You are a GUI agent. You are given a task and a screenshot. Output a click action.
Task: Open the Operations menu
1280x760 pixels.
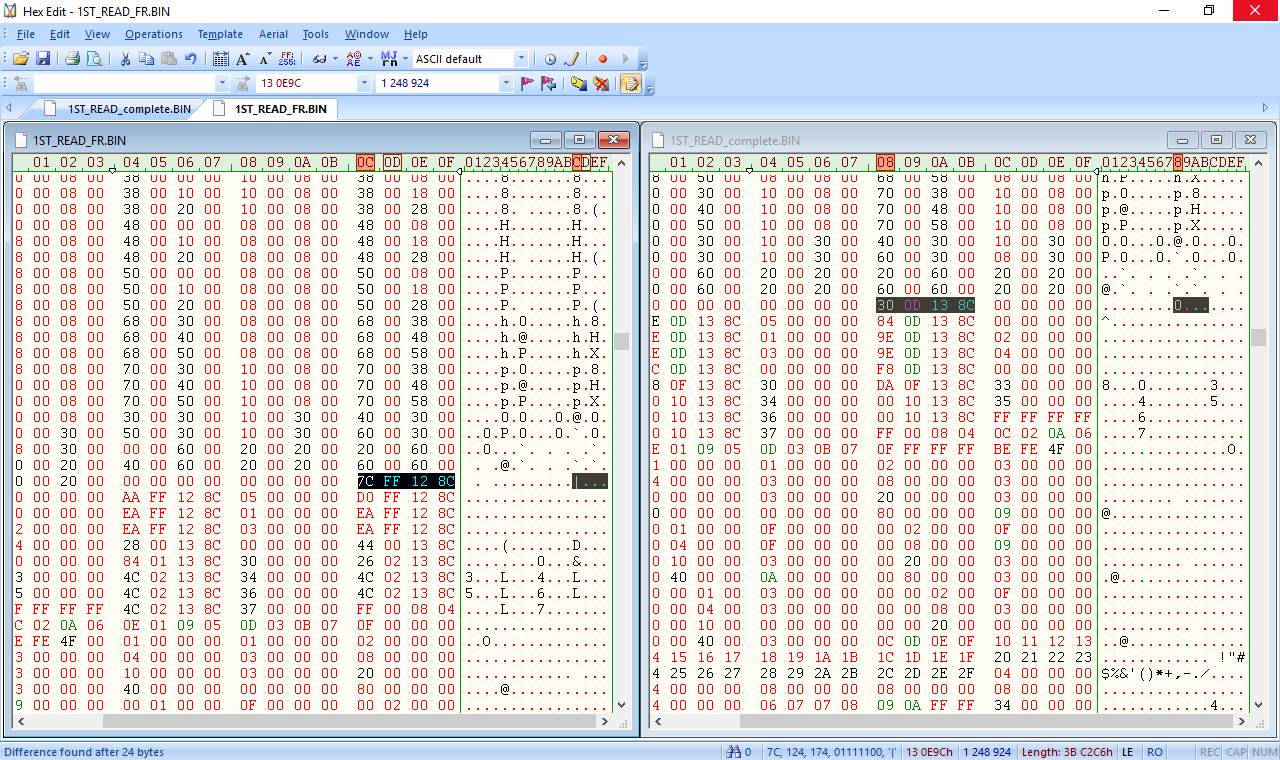154,34
